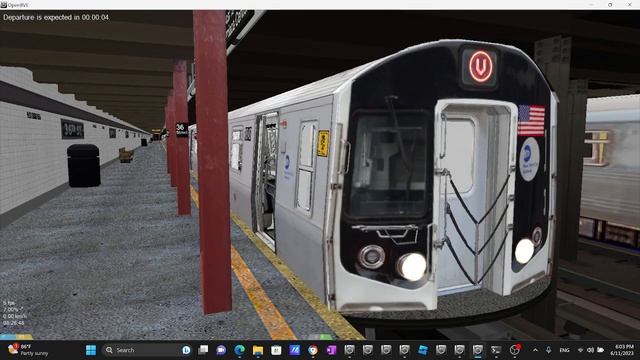Open OneNote from the taskbar
This screenshot has height=360, width=640.
331,350
